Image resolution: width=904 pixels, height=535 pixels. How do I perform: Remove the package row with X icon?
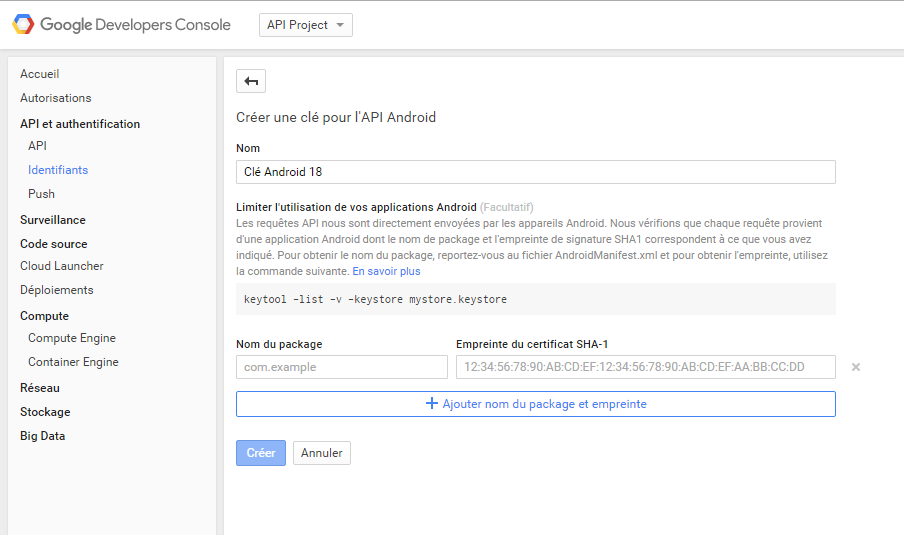[856, 367]
